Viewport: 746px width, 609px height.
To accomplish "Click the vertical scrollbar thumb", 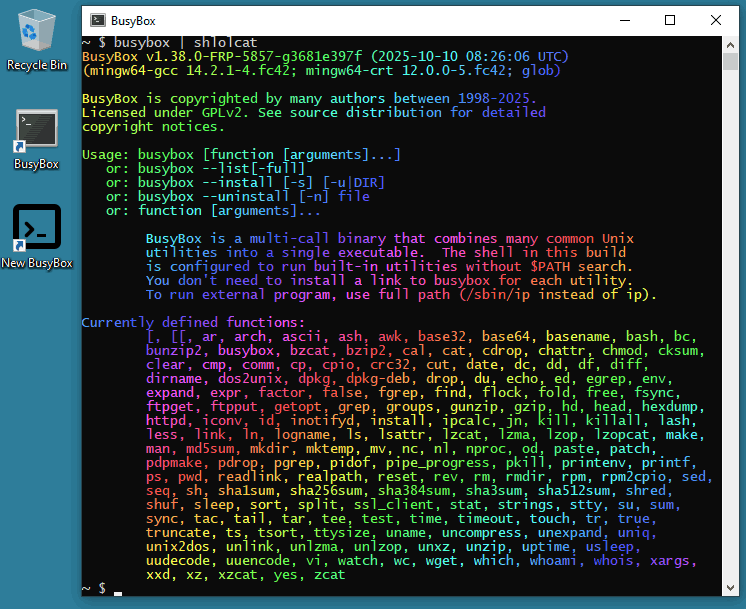I will (x=730, y=61).
